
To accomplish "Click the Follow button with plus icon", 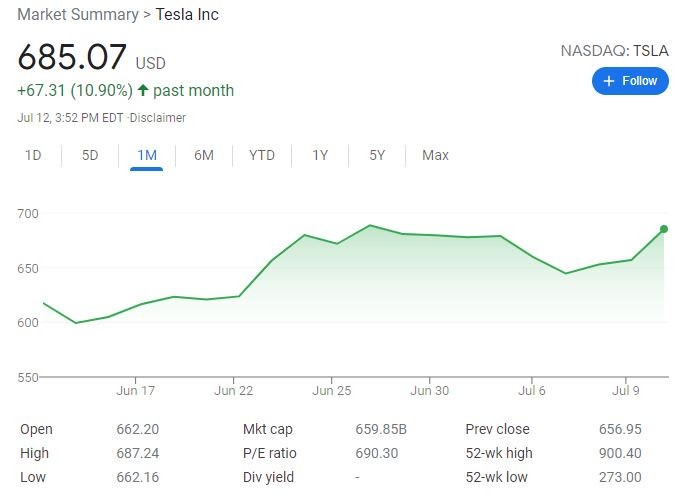I will (x=629, y=81).
